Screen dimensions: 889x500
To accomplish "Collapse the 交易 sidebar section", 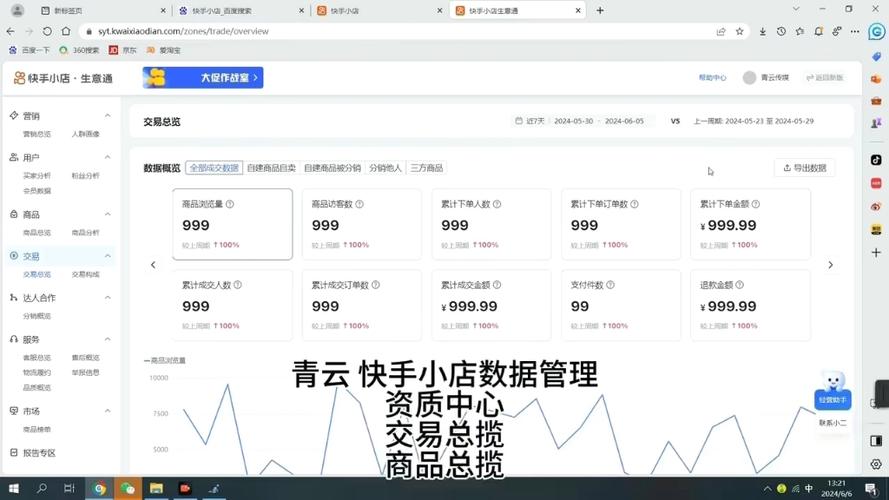I will (x=108, y=256).
